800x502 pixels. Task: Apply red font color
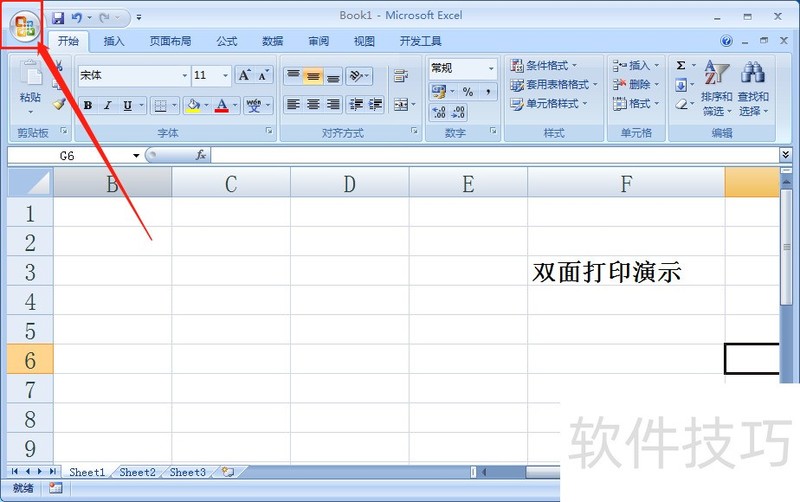pos(221,106)
